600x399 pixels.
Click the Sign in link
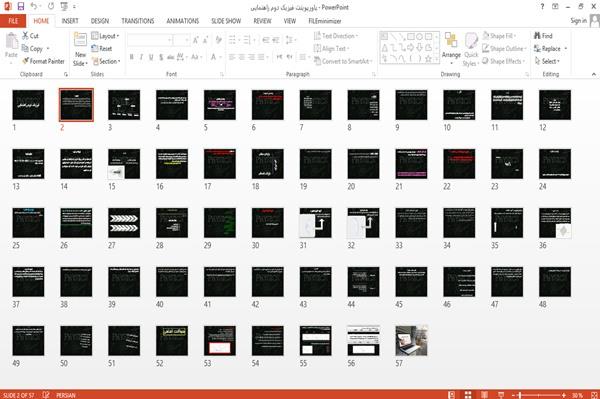pos(578,21)
